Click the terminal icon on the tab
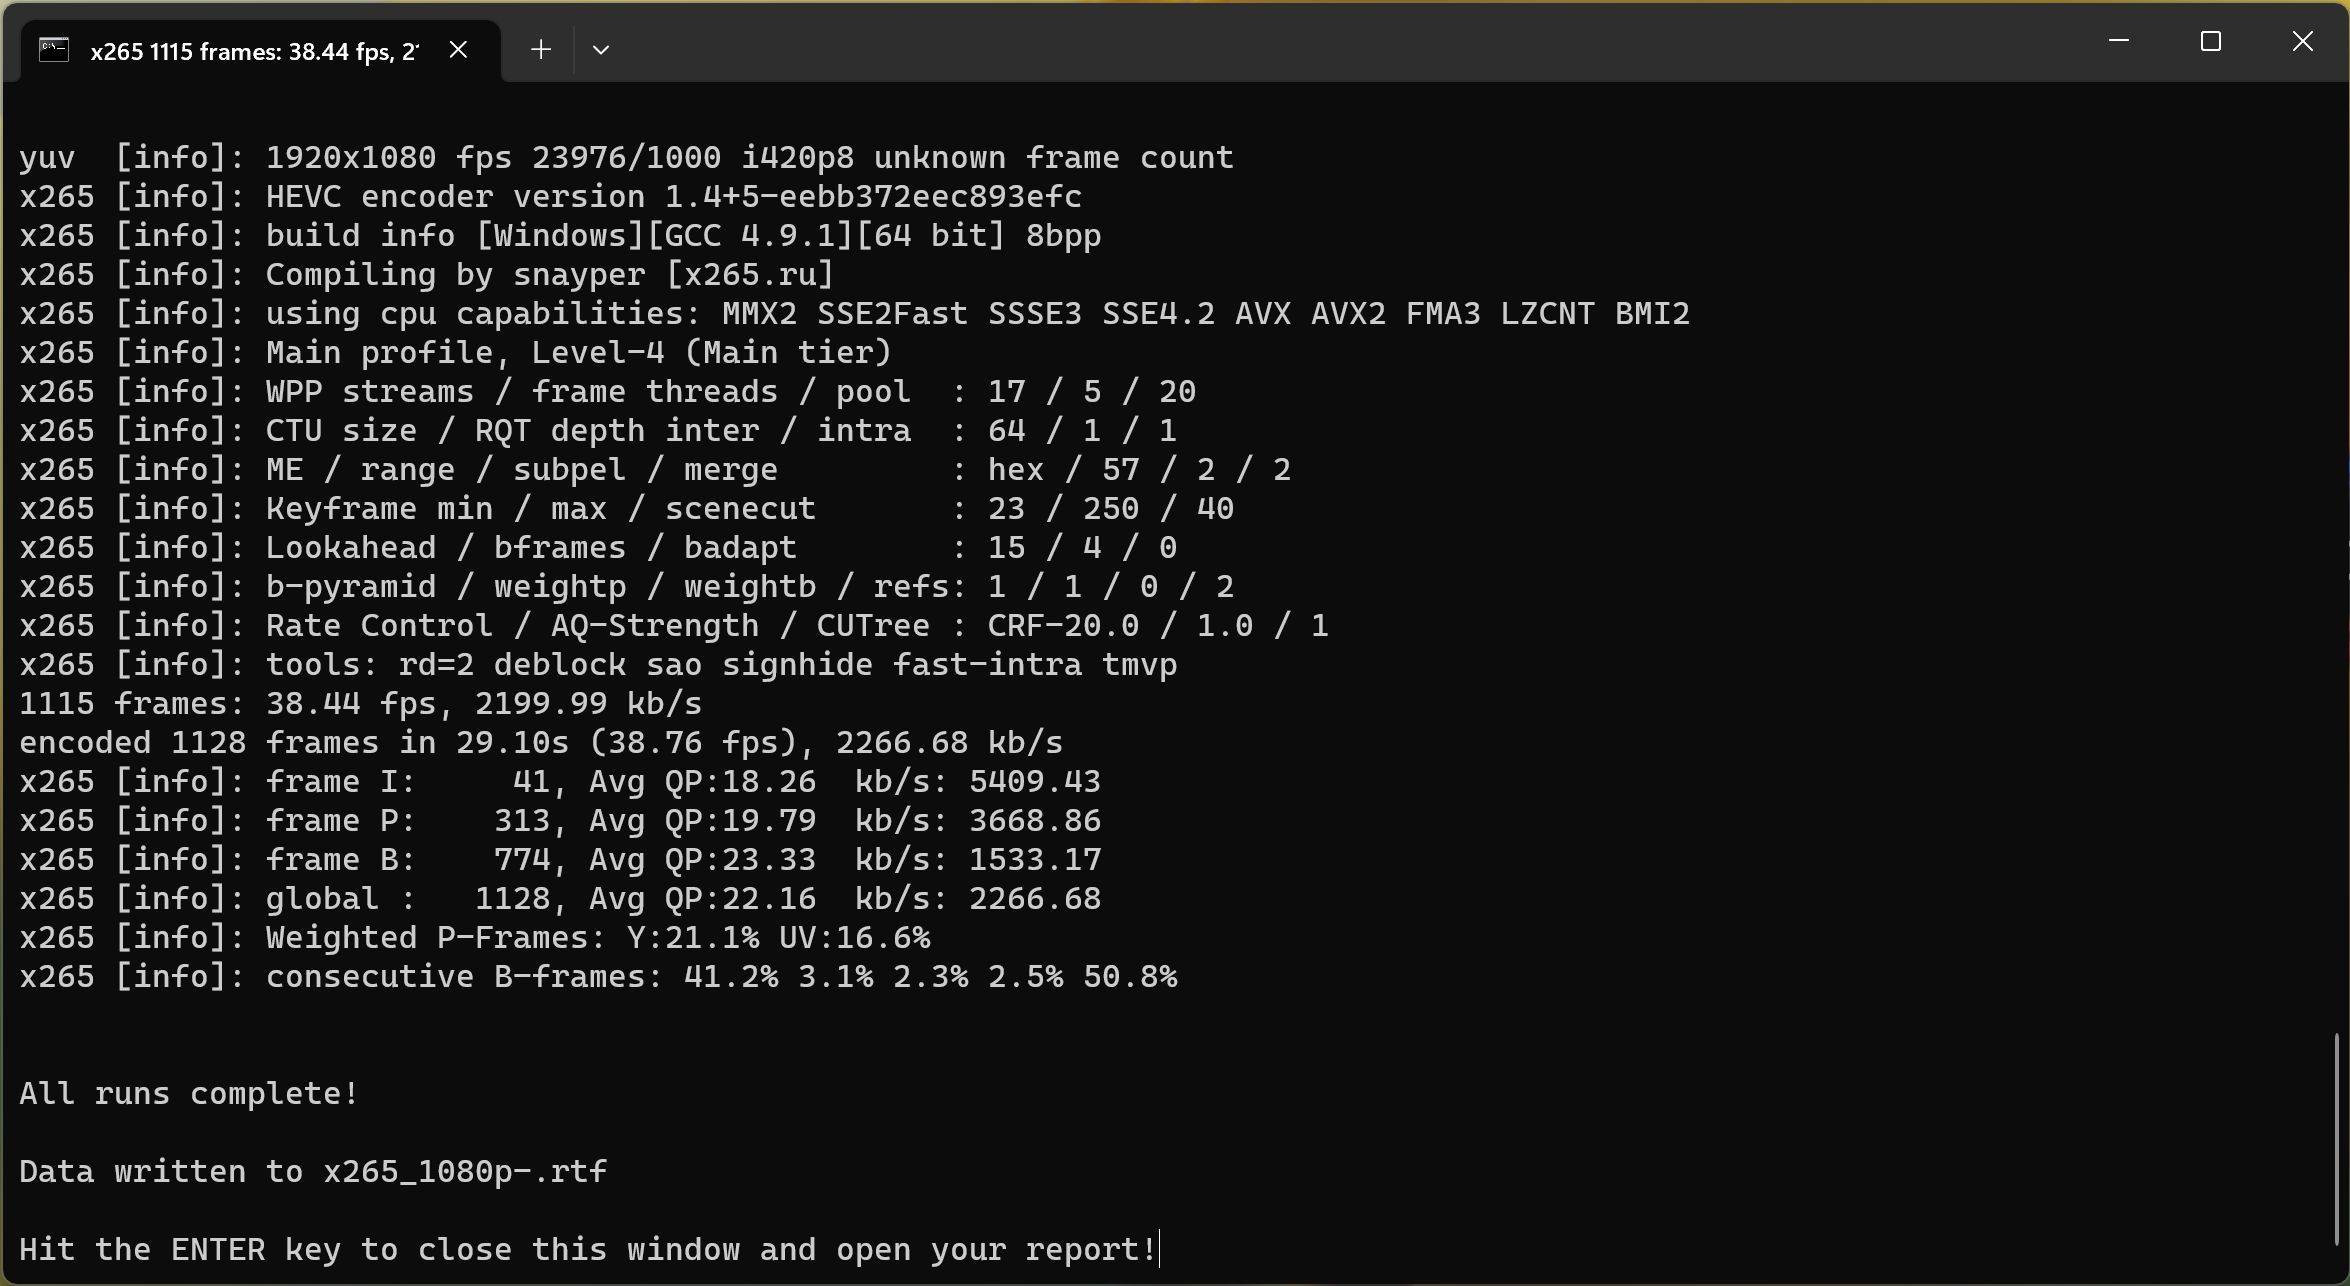Image resolution: width=2350 pixels, height=1286 pixels. (x=53, y=49)
